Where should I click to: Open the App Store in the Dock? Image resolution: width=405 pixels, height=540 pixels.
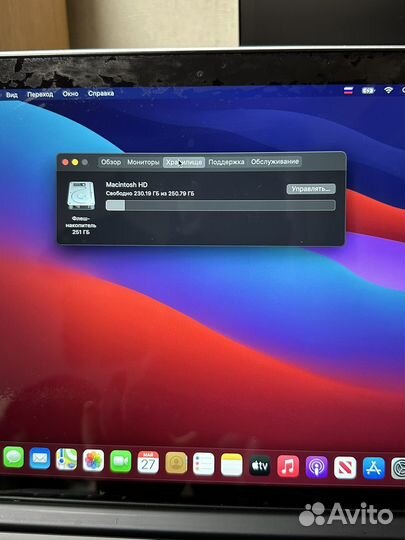374,468
